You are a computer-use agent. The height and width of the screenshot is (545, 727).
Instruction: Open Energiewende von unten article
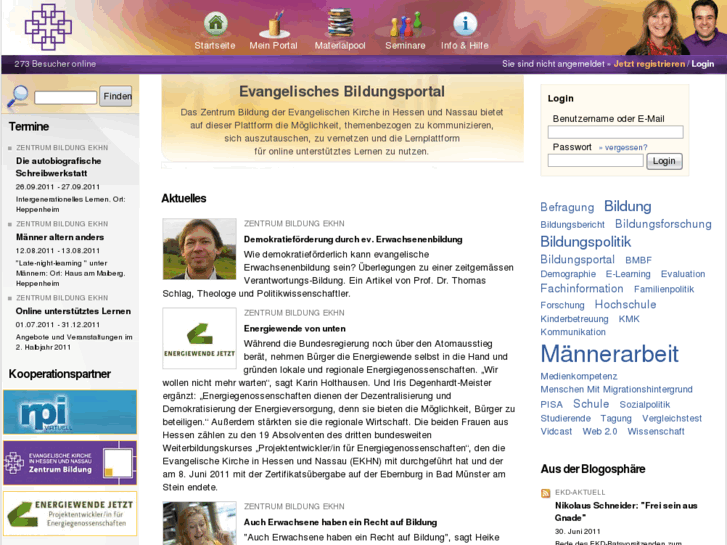click(295, 328)
